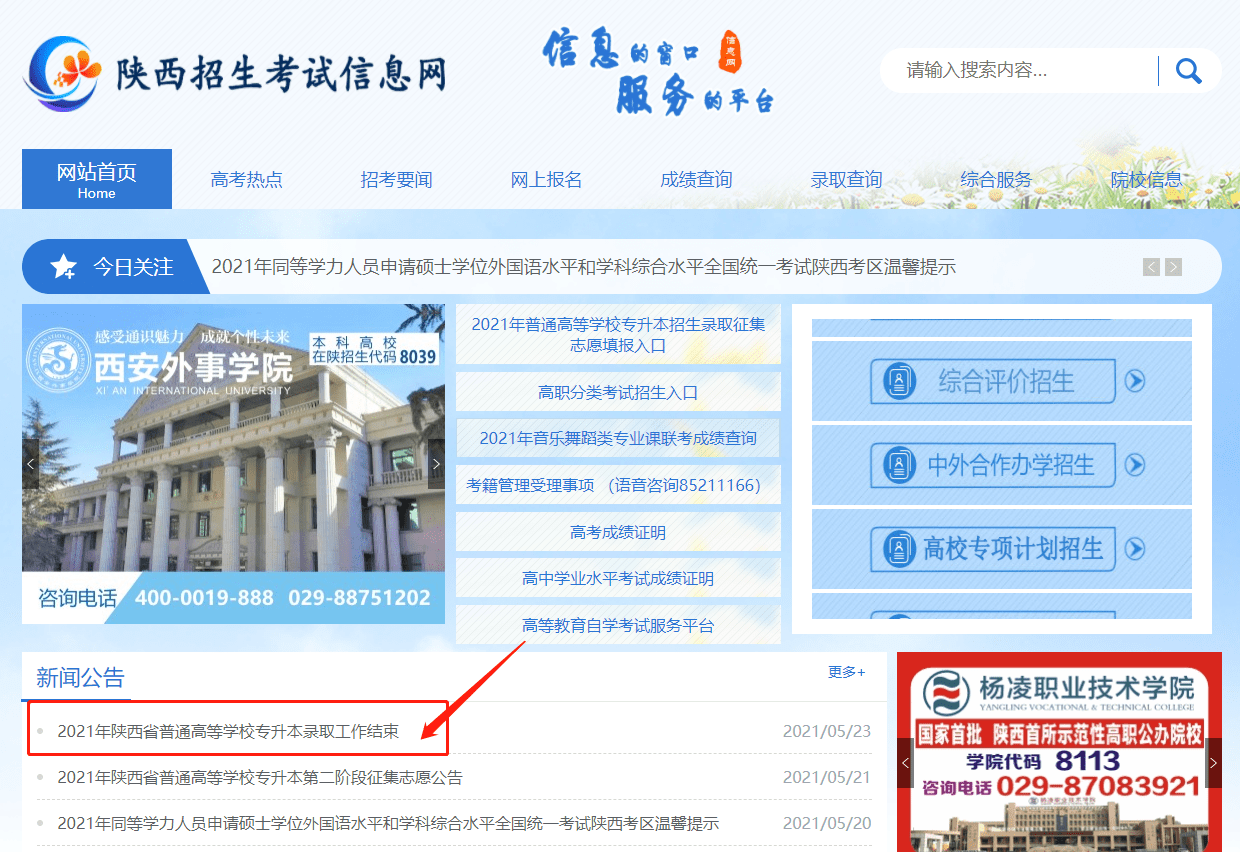Open the 高考热点 menu

247,180
